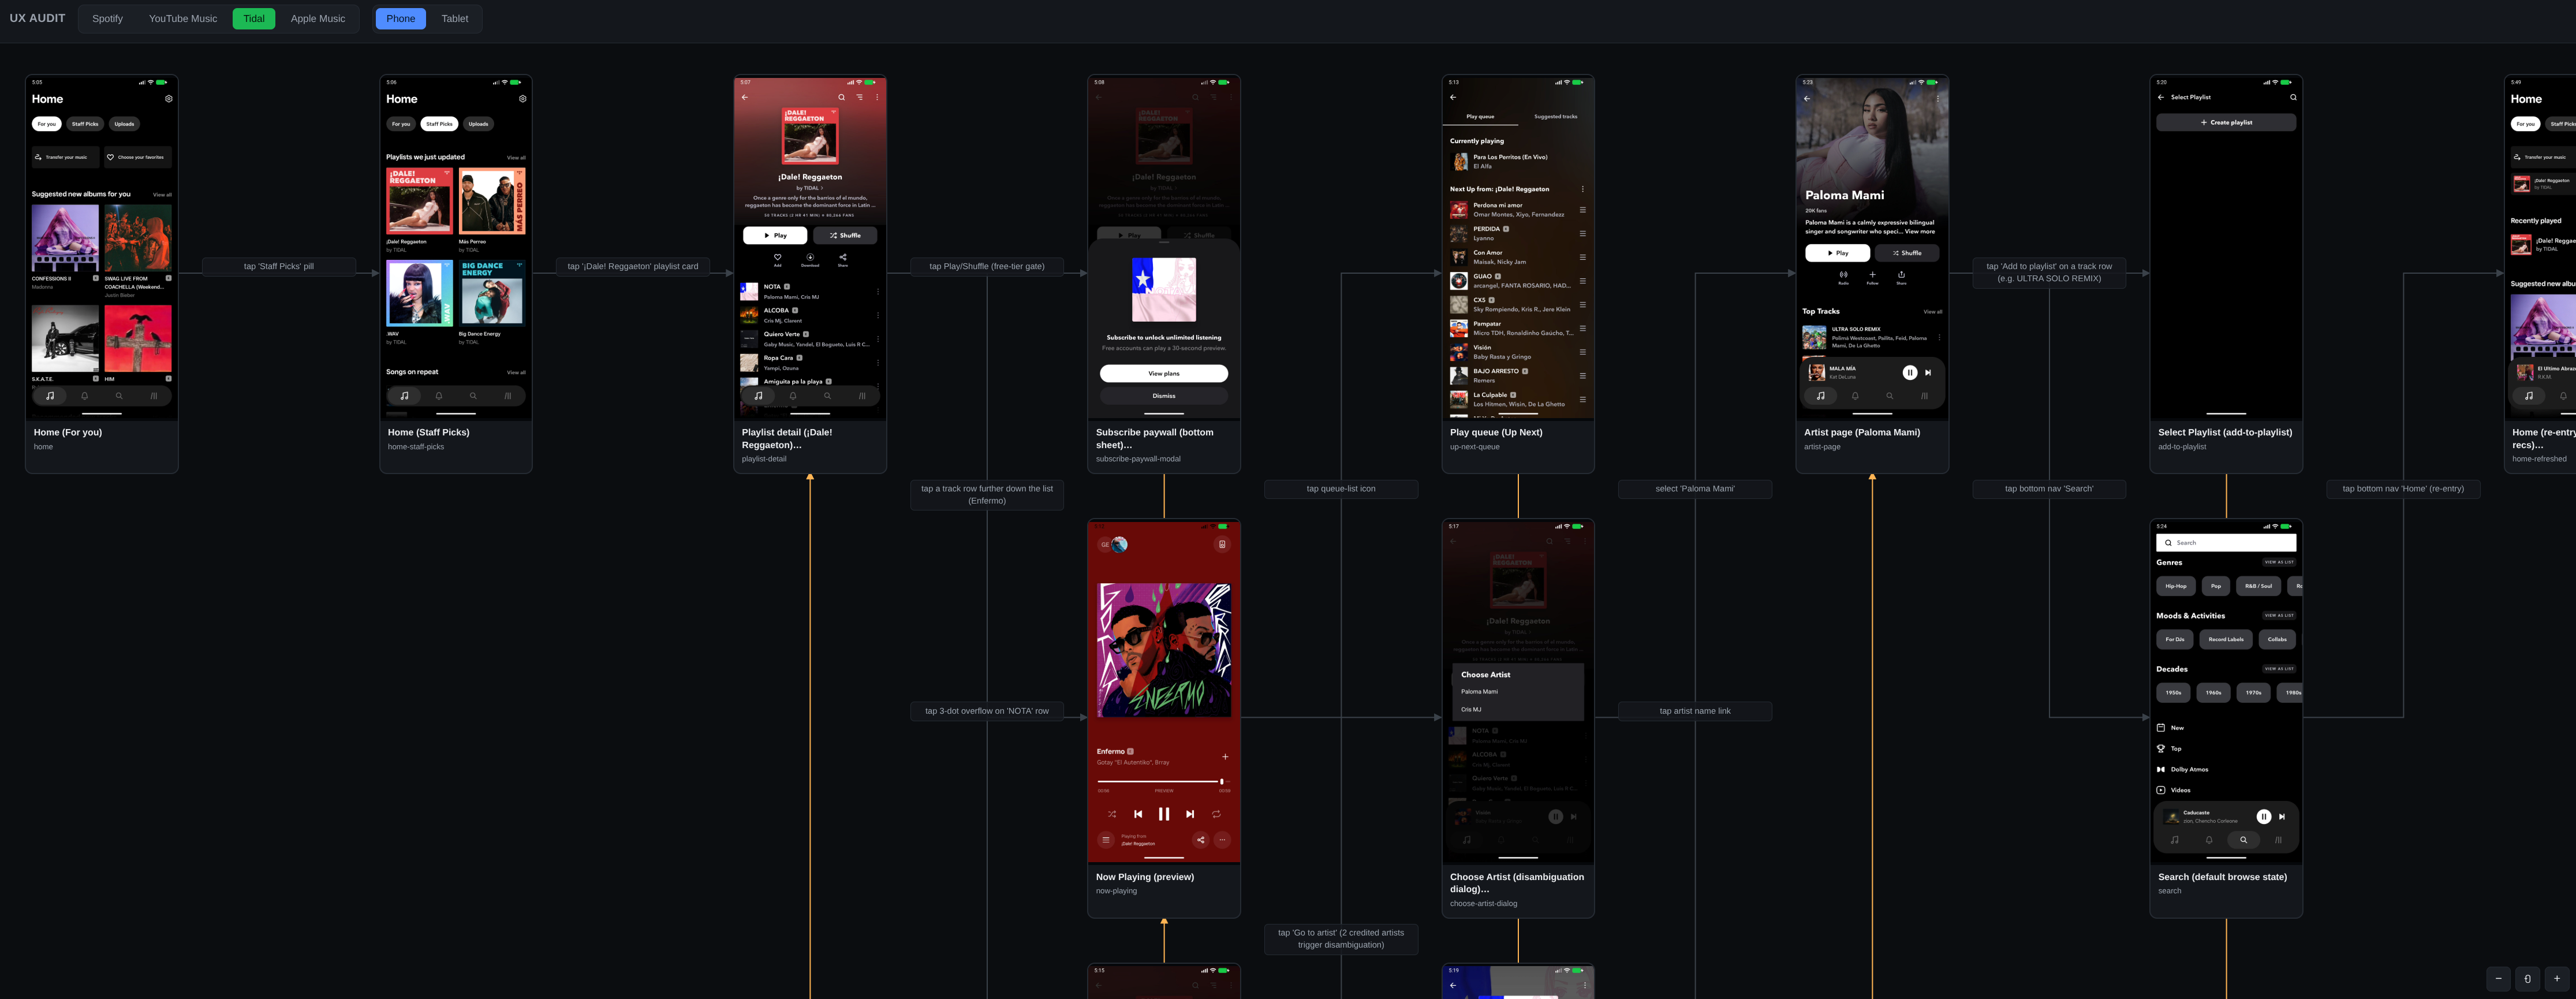Click View plans in Subscribe paywall screen

1164,373
